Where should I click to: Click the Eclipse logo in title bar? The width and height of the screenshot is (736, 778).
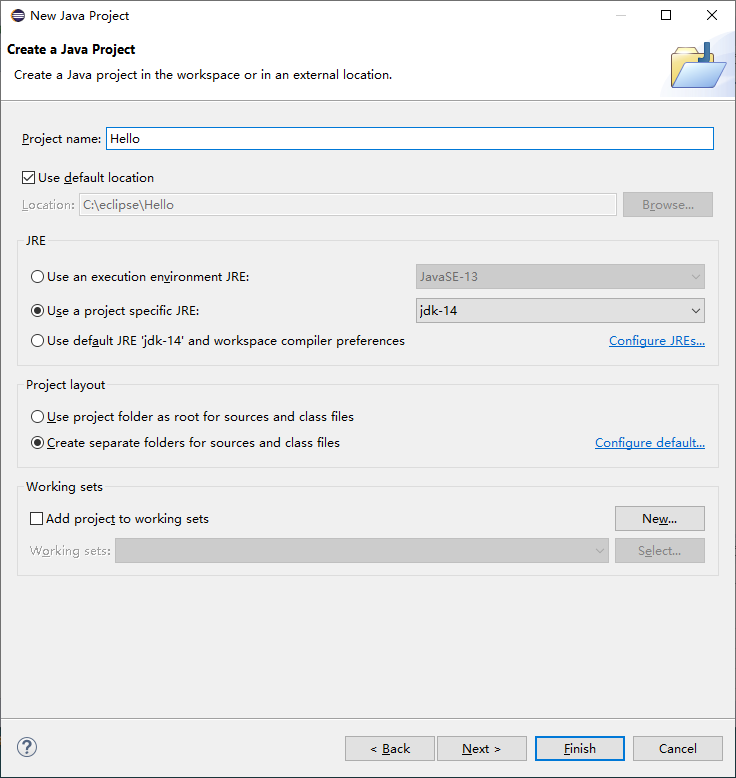click(18, 15)
